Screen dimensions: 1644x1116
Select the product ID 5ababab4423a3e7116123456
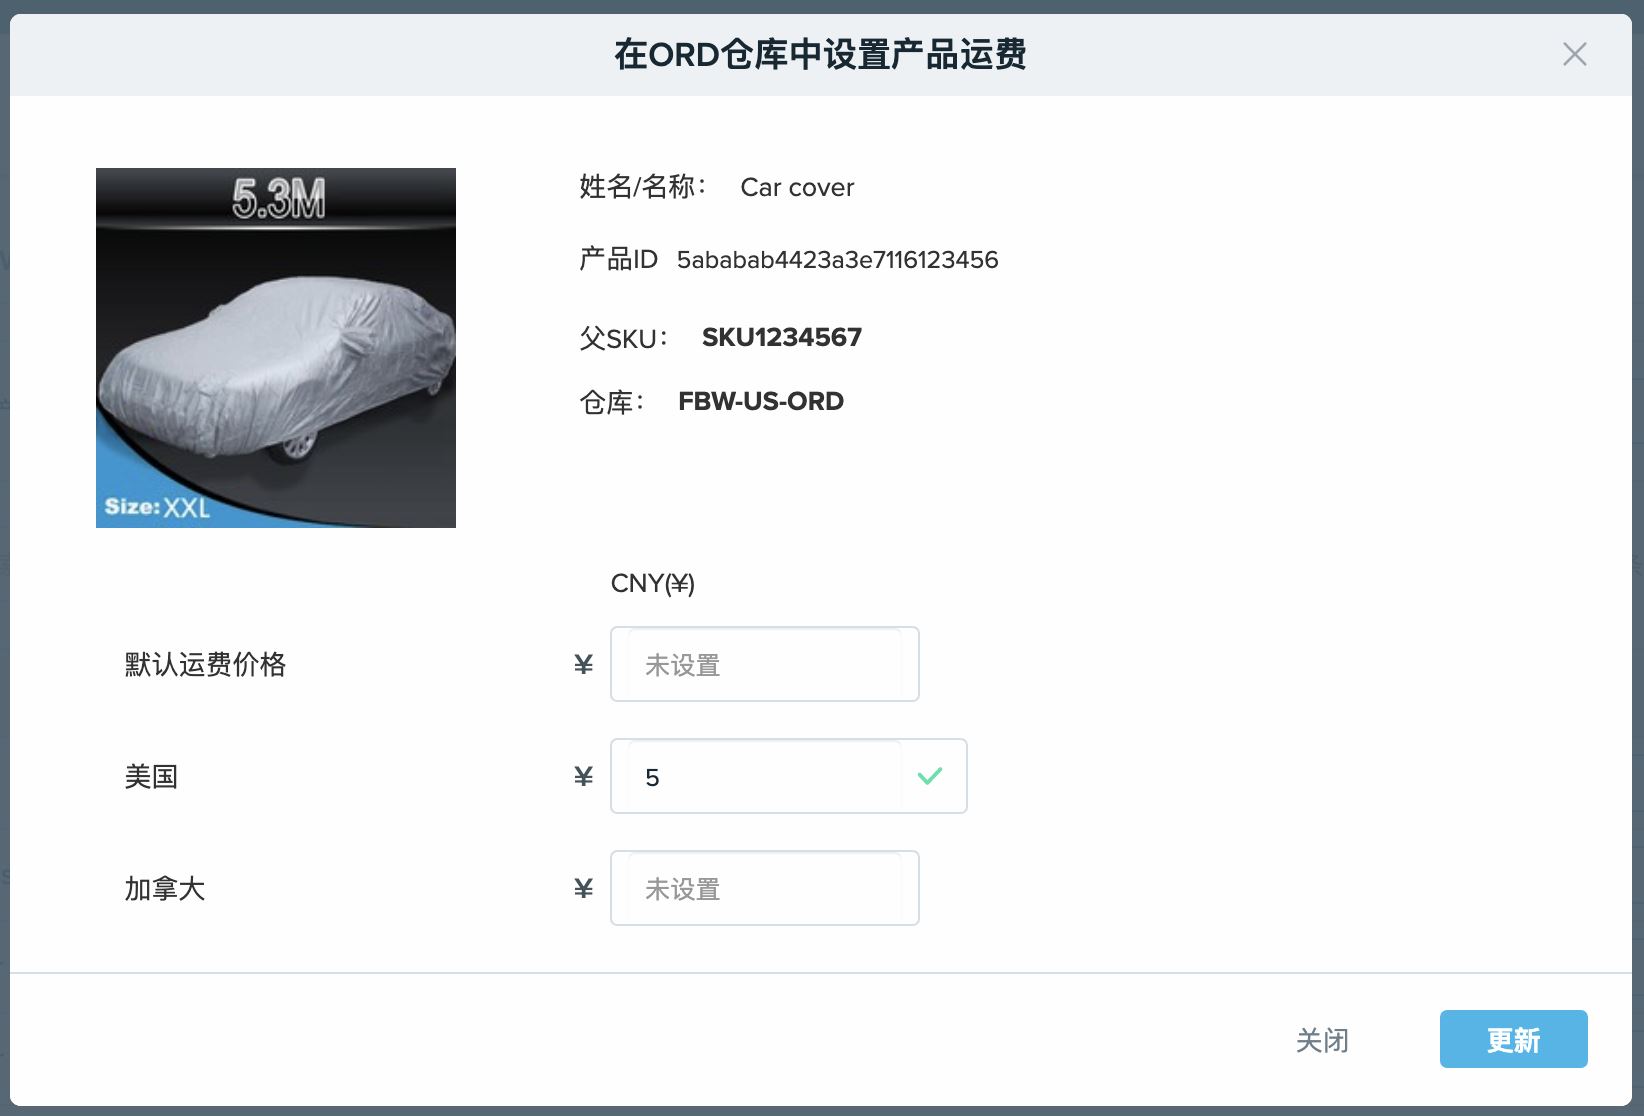pos(838,260)
